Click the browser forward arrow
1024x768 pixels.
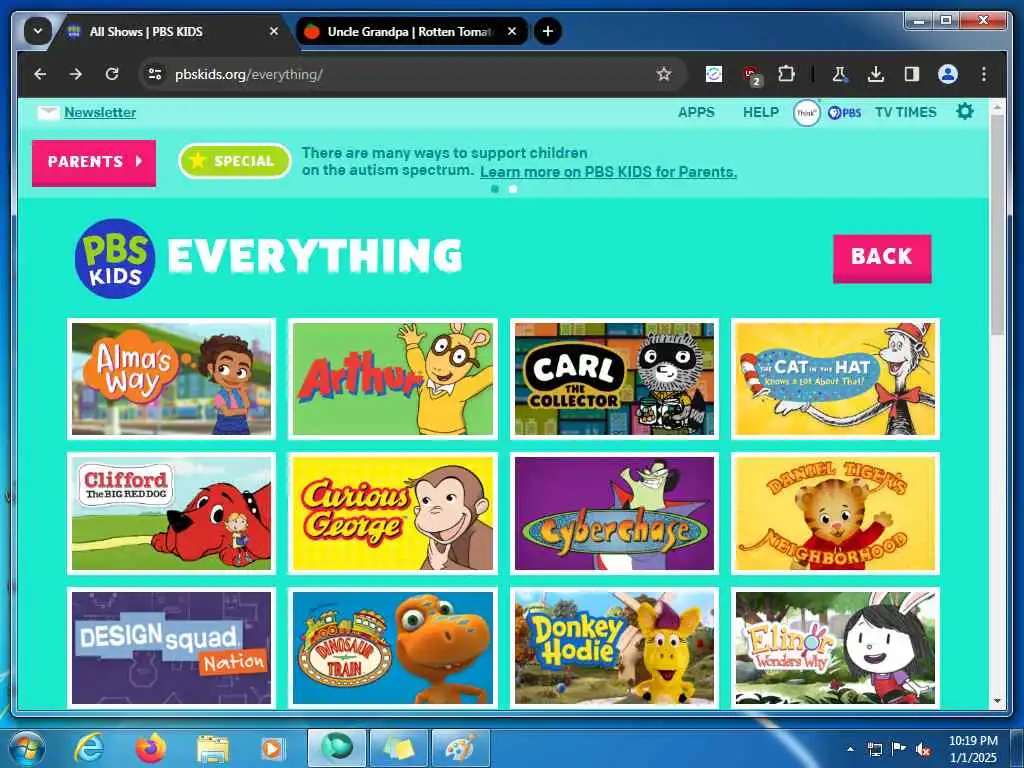coord(76,74)
